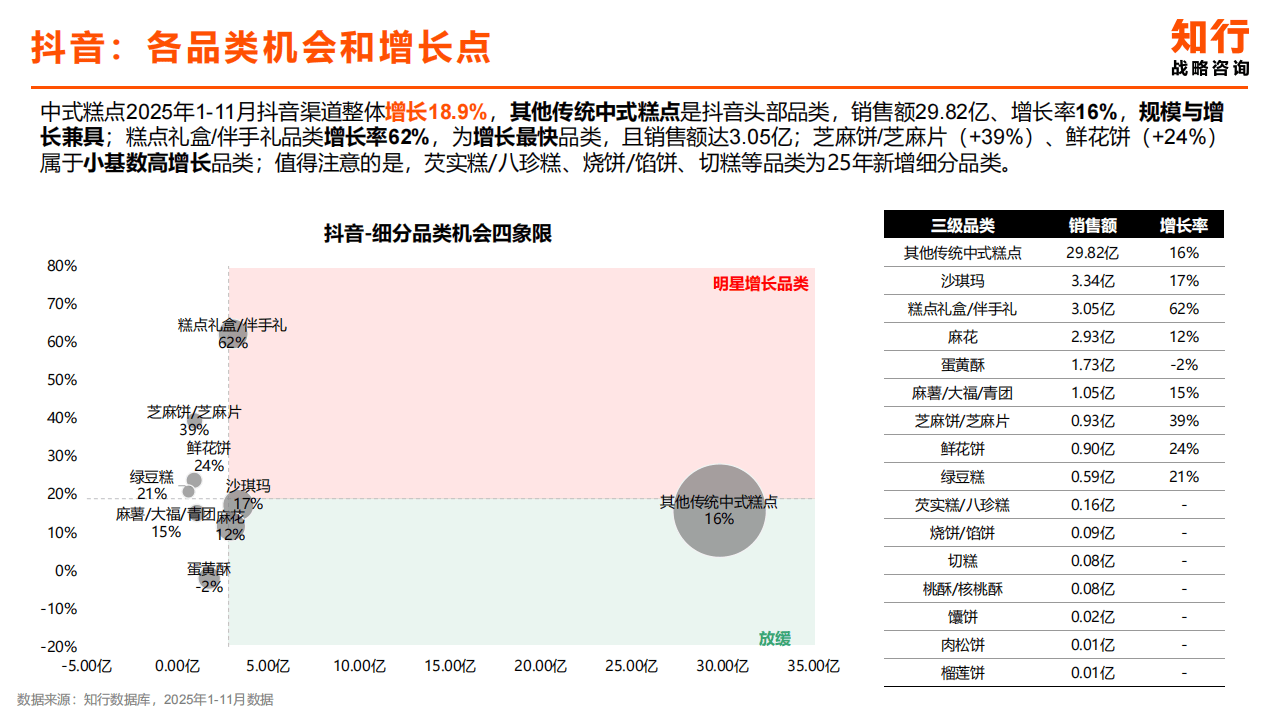The image size is (1280, 720).
Task: Select the 蛋黄酥 -2% bubble
Action: [x=210, y=577]
